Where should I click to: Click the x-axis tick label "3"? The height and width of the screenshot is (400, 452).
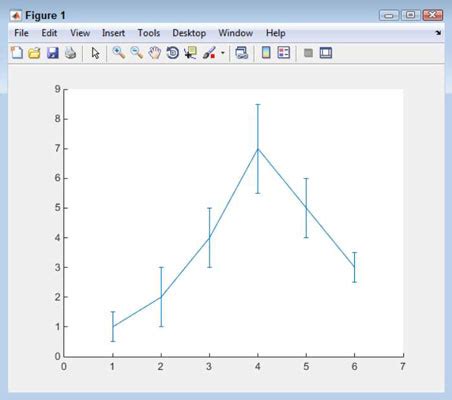click(x=209, y=367)
